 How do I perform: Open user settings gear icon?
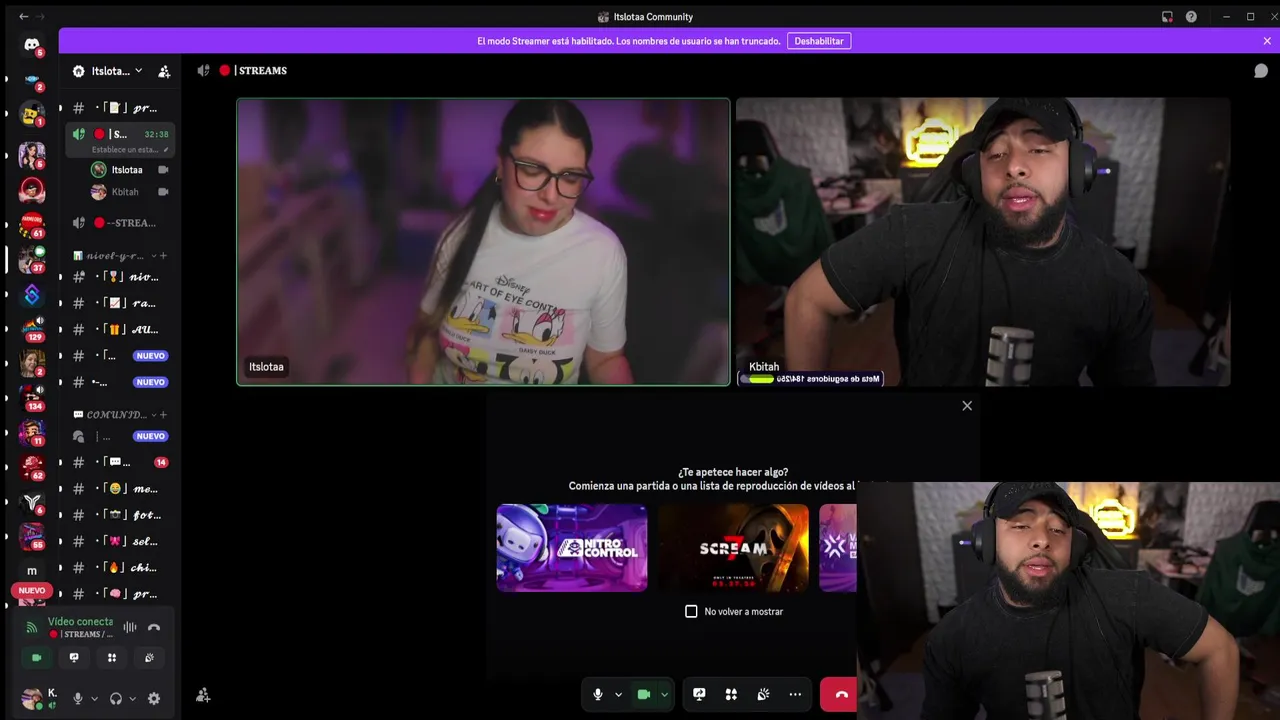[154, 699]
